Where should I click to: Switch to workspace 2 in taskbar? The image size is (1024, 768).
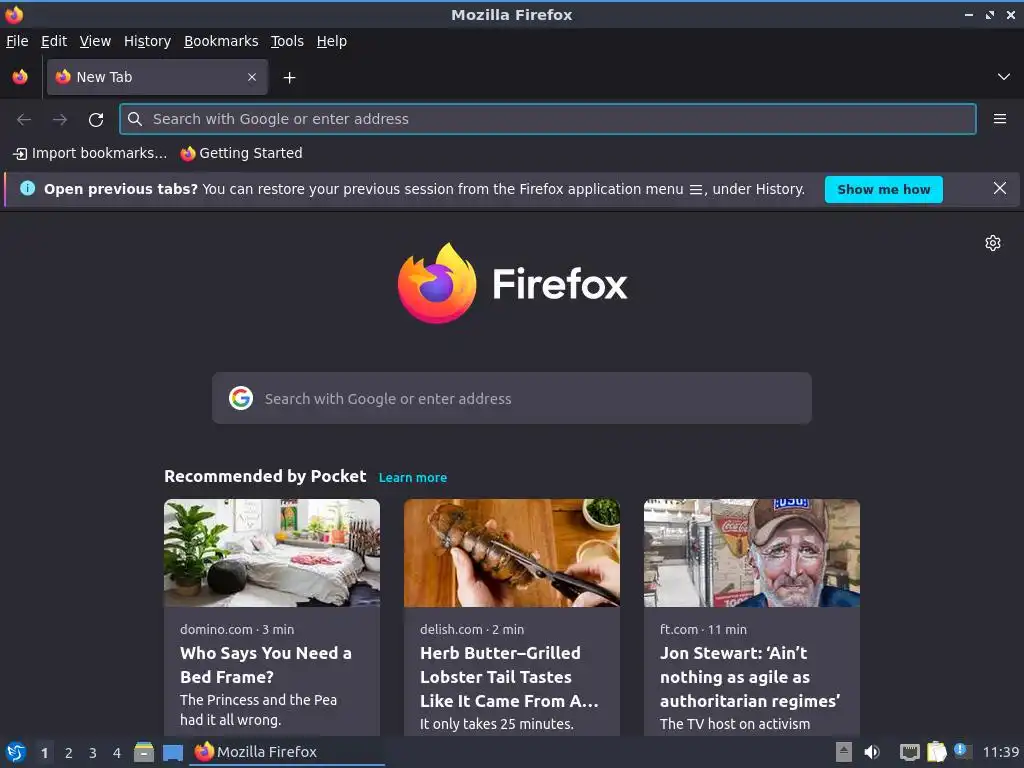[69, 753]
